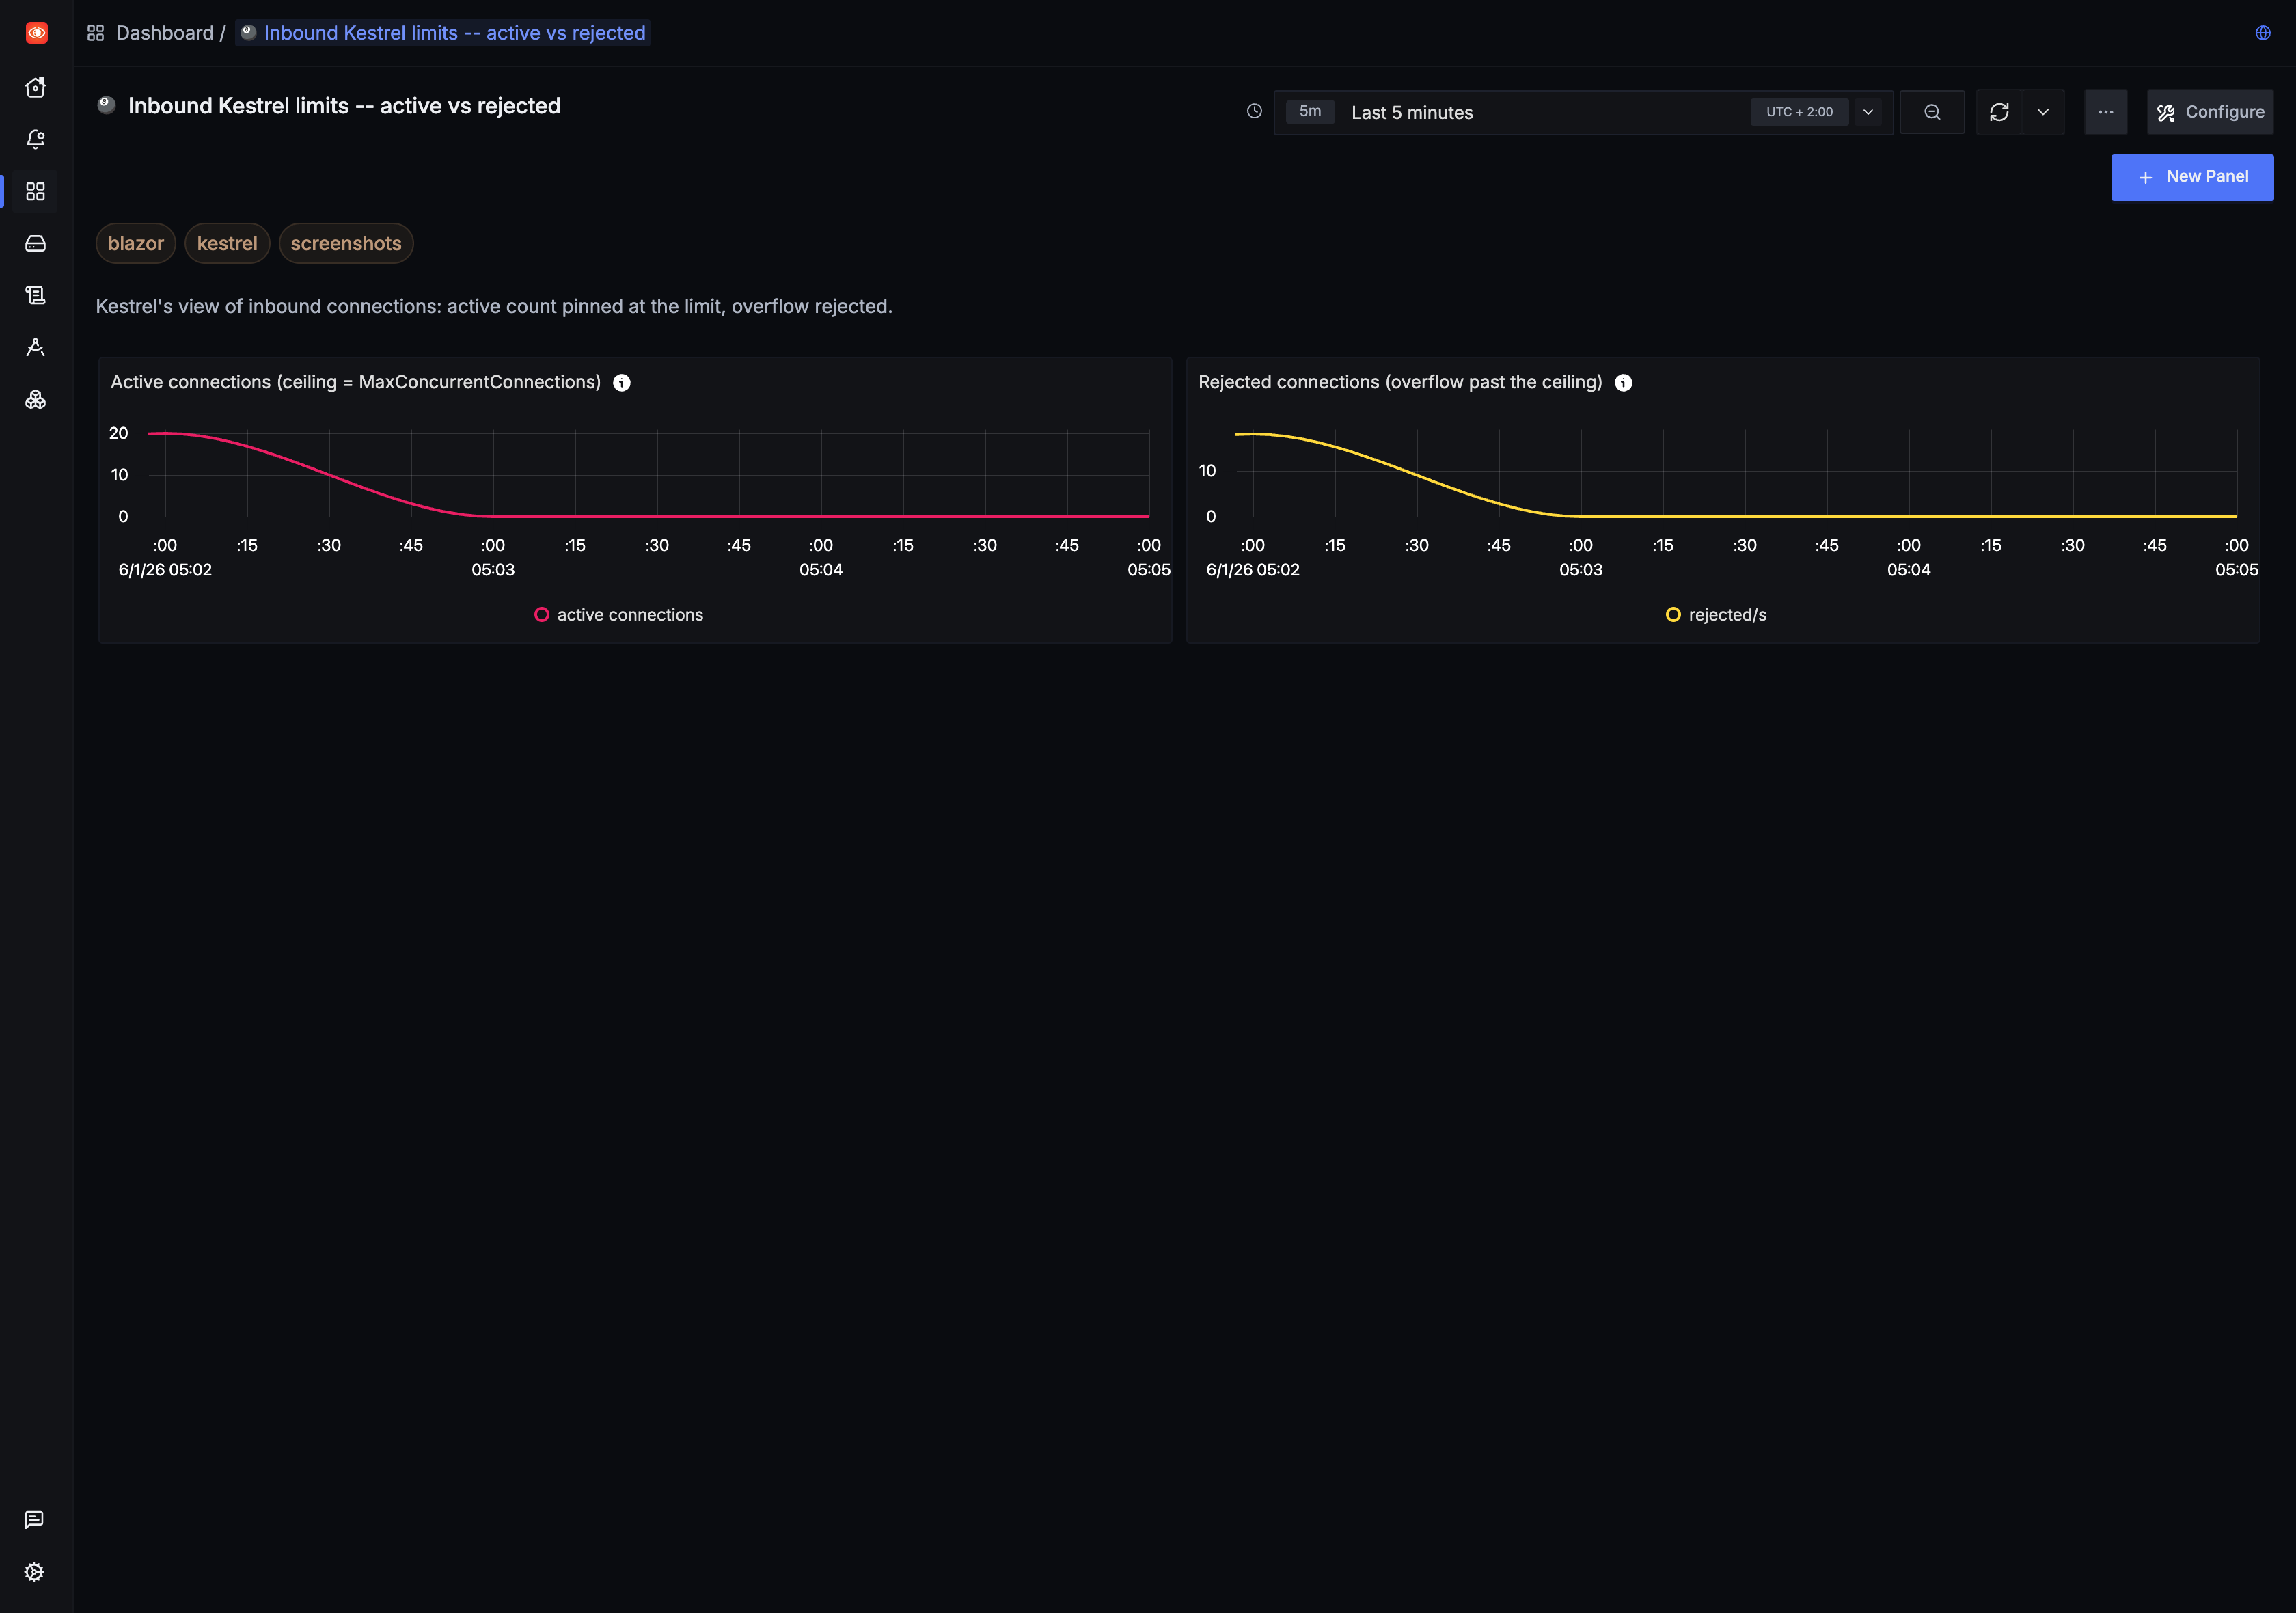
Task: Show info for Rejected connections panel
Action: 1623,383
